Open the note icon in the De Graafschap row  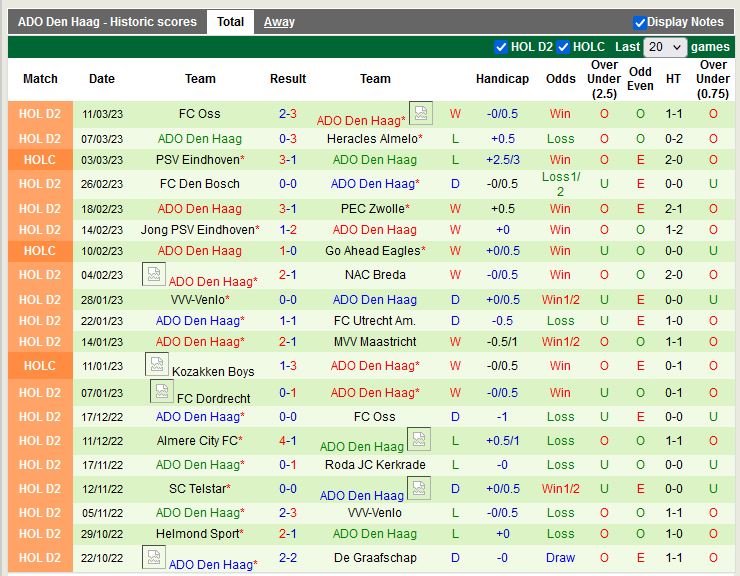(x=153, y=557)
